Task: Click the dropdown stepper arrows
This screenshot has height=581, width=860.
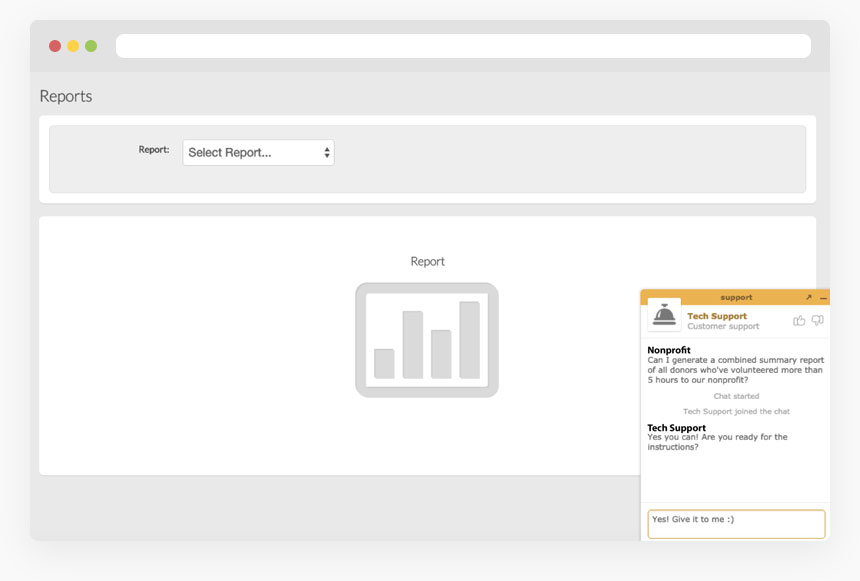Action: pyautogui.click(x=326, y=152)
